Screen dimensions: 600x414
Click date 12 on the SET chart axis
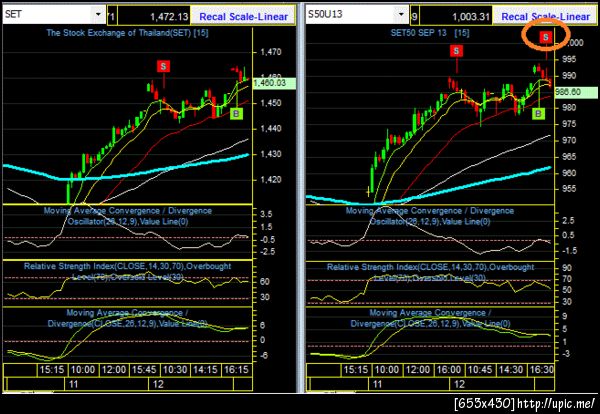point(158,384)
